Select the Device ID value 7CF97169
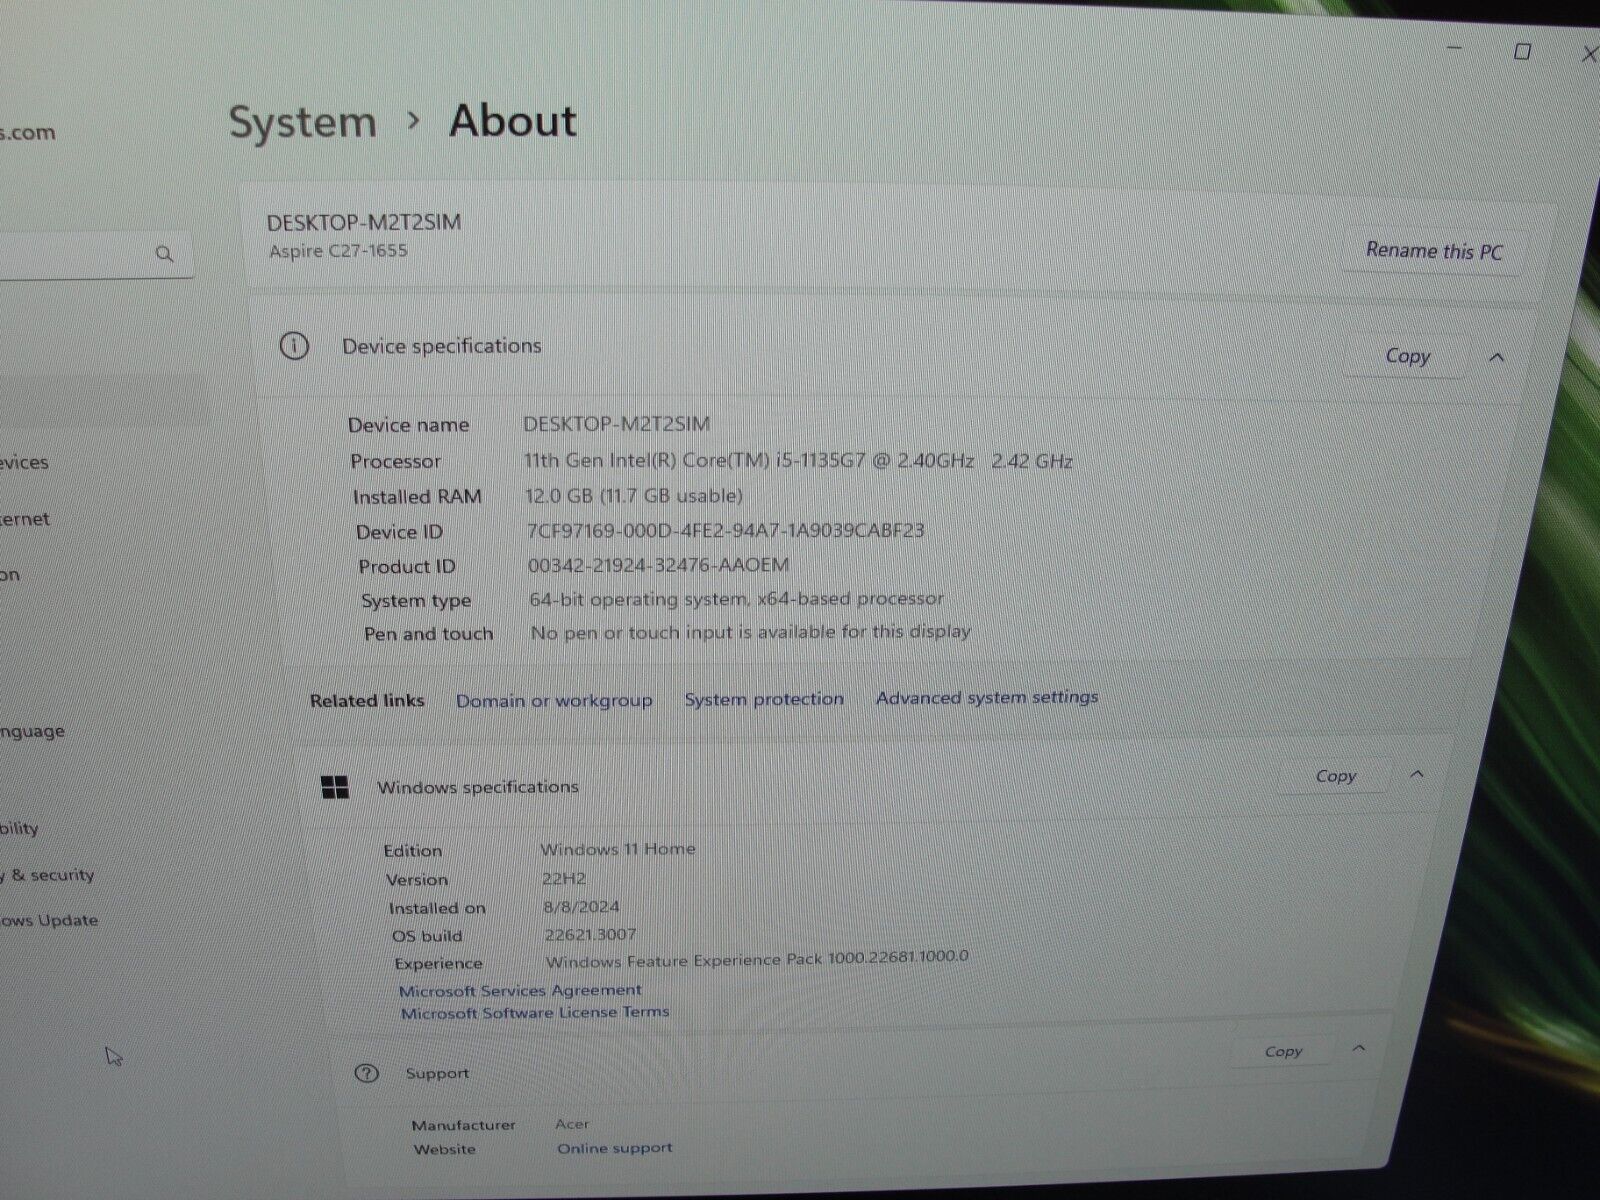Image resolution: width=1600 pixels, height=1200 pixels. coord(725,530)
